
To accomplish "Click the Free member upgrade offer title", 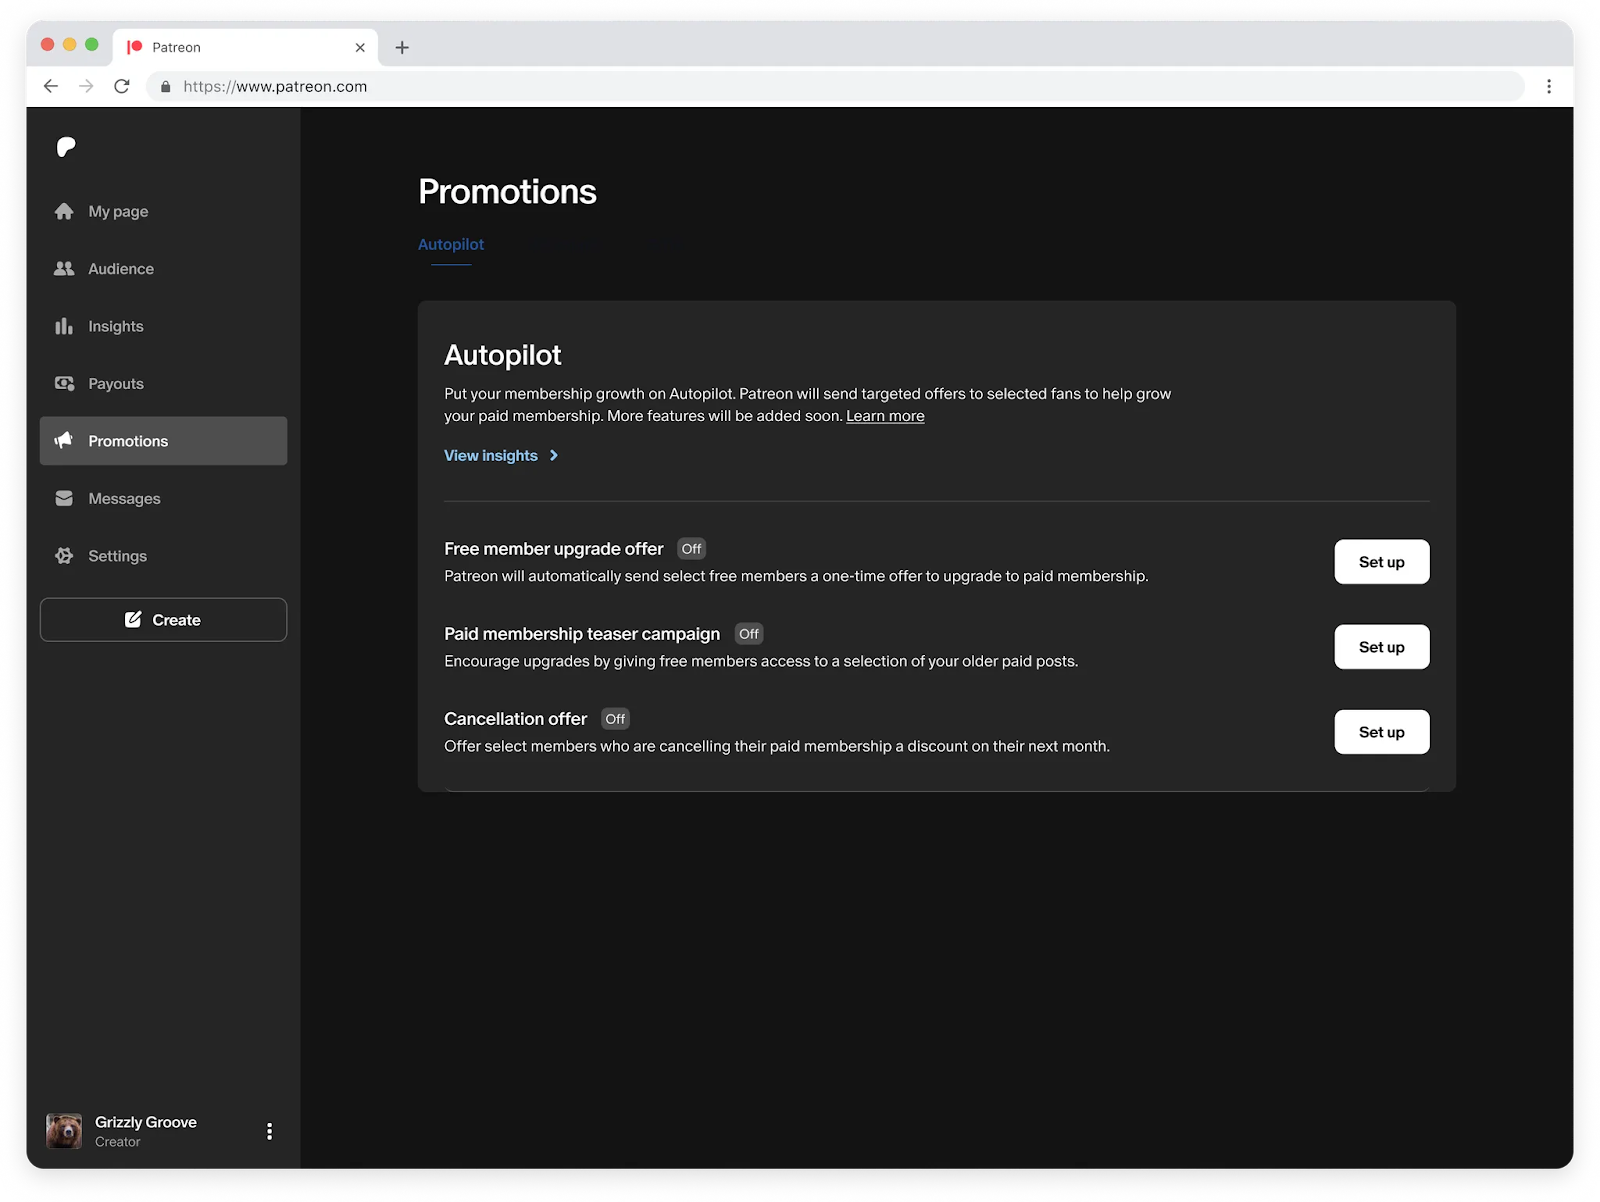I will point(553,549).
